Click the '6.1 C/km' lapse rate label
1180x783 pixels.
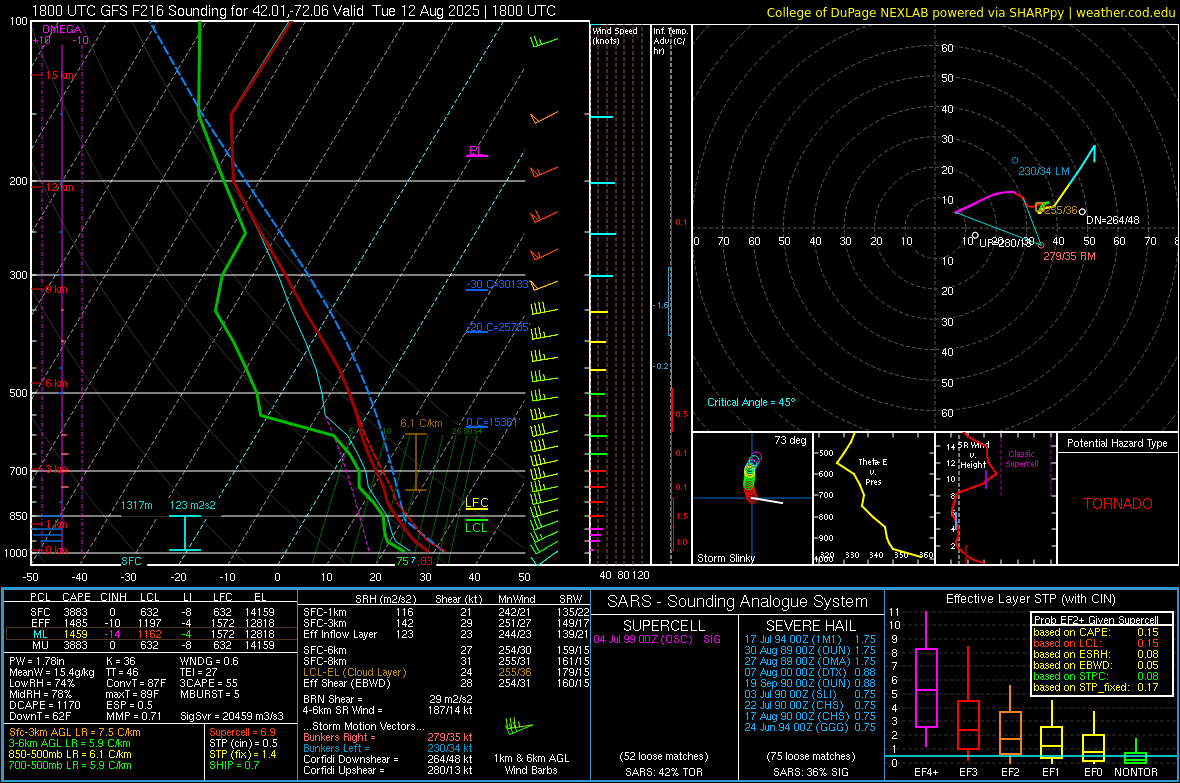coord(421,423)
